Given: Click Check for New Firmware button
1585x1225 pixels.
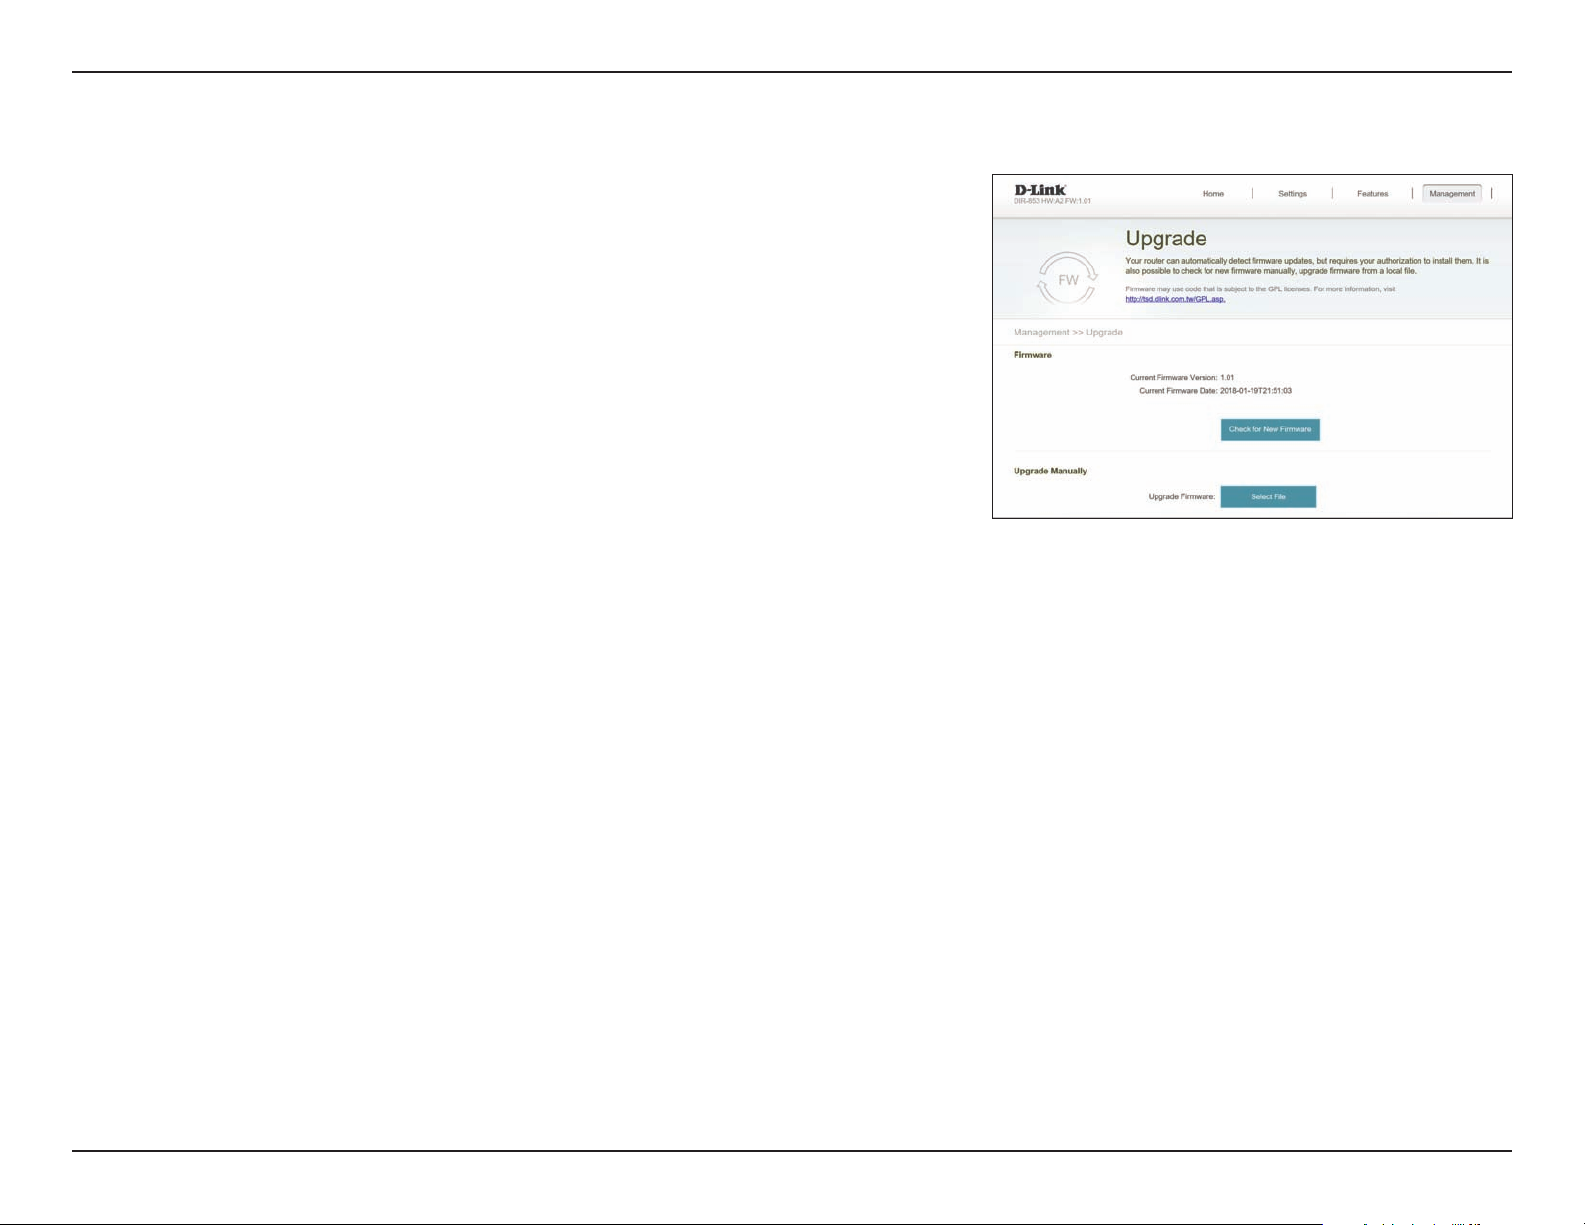Looking at the screenshot, I should pos(1270,429).
